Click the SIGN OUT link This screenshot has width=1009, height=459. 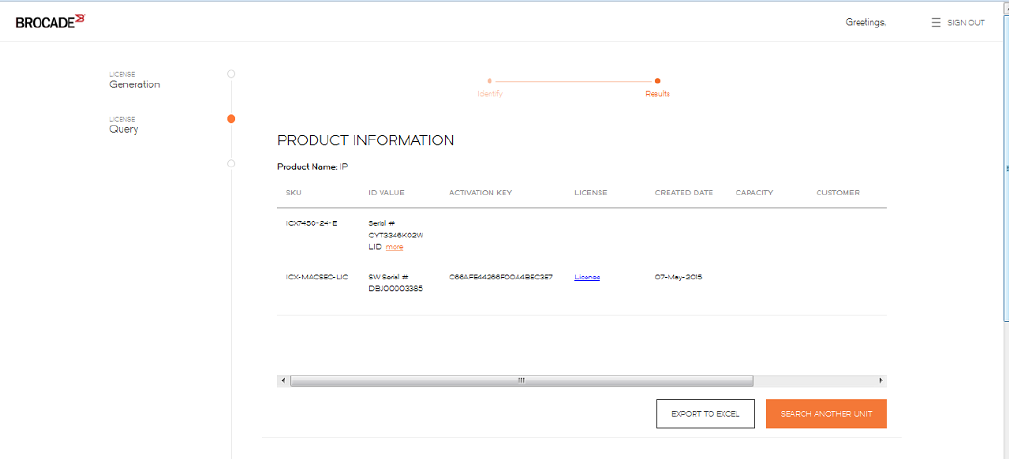(966, 23)
